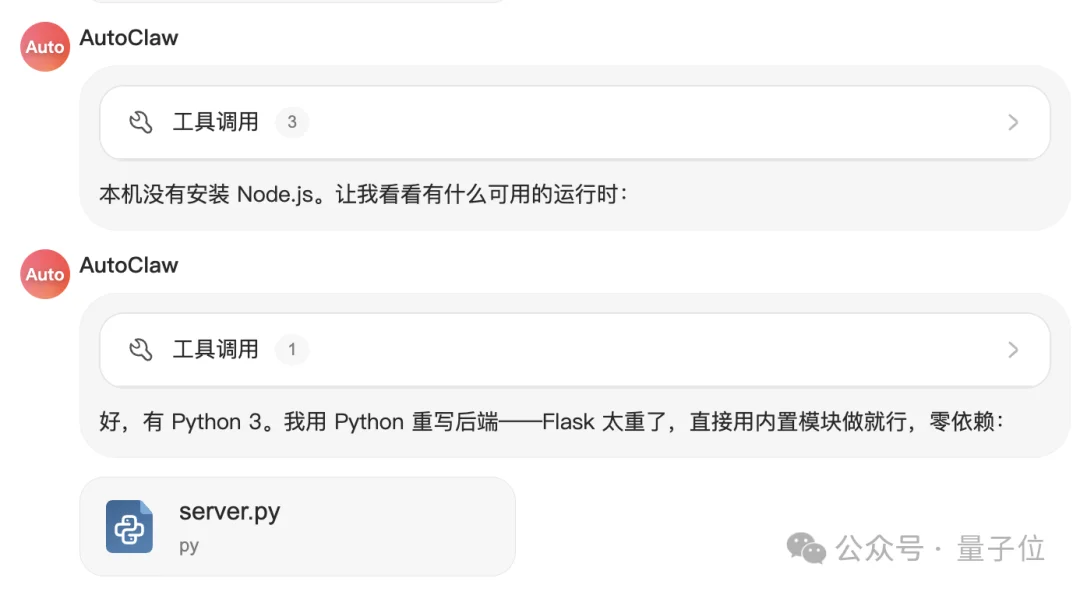The image size is (1080, 592).
Task: Click the 公众号 · 量子位 watermark text
Action: click(940, 548)
